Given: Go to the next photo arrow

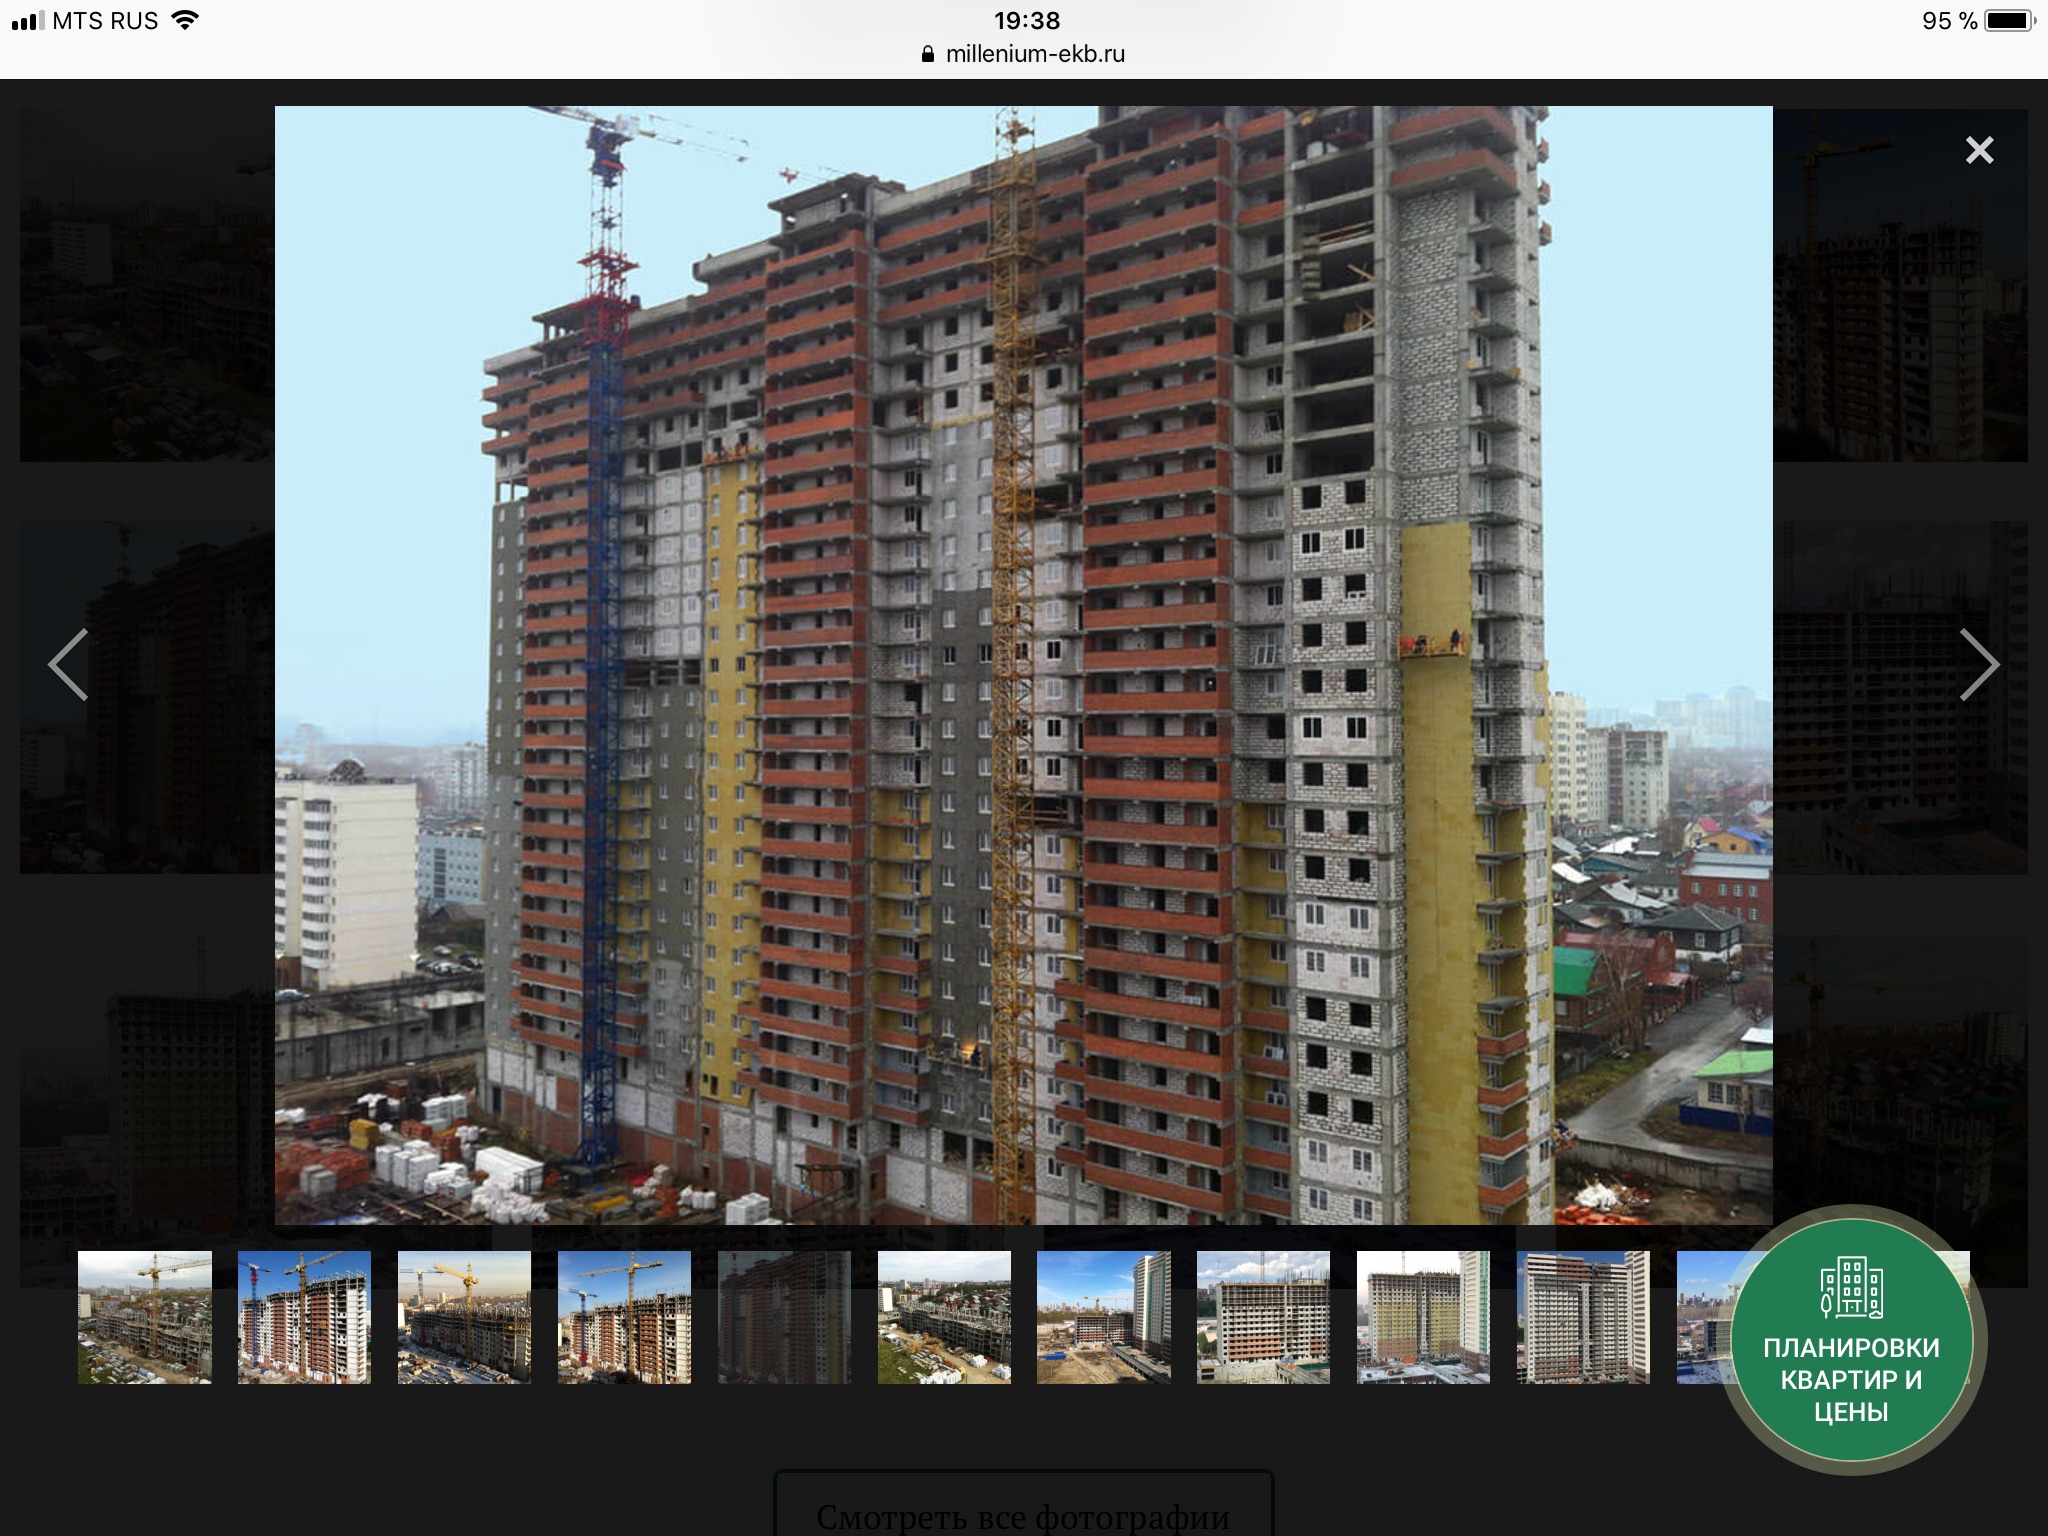Looking at the screenshot, I should [x=1978, y=665].
